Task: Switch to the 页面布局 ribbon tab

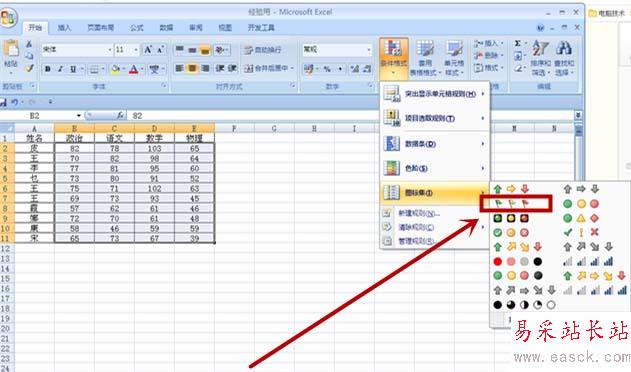Action: coord(101,27)
